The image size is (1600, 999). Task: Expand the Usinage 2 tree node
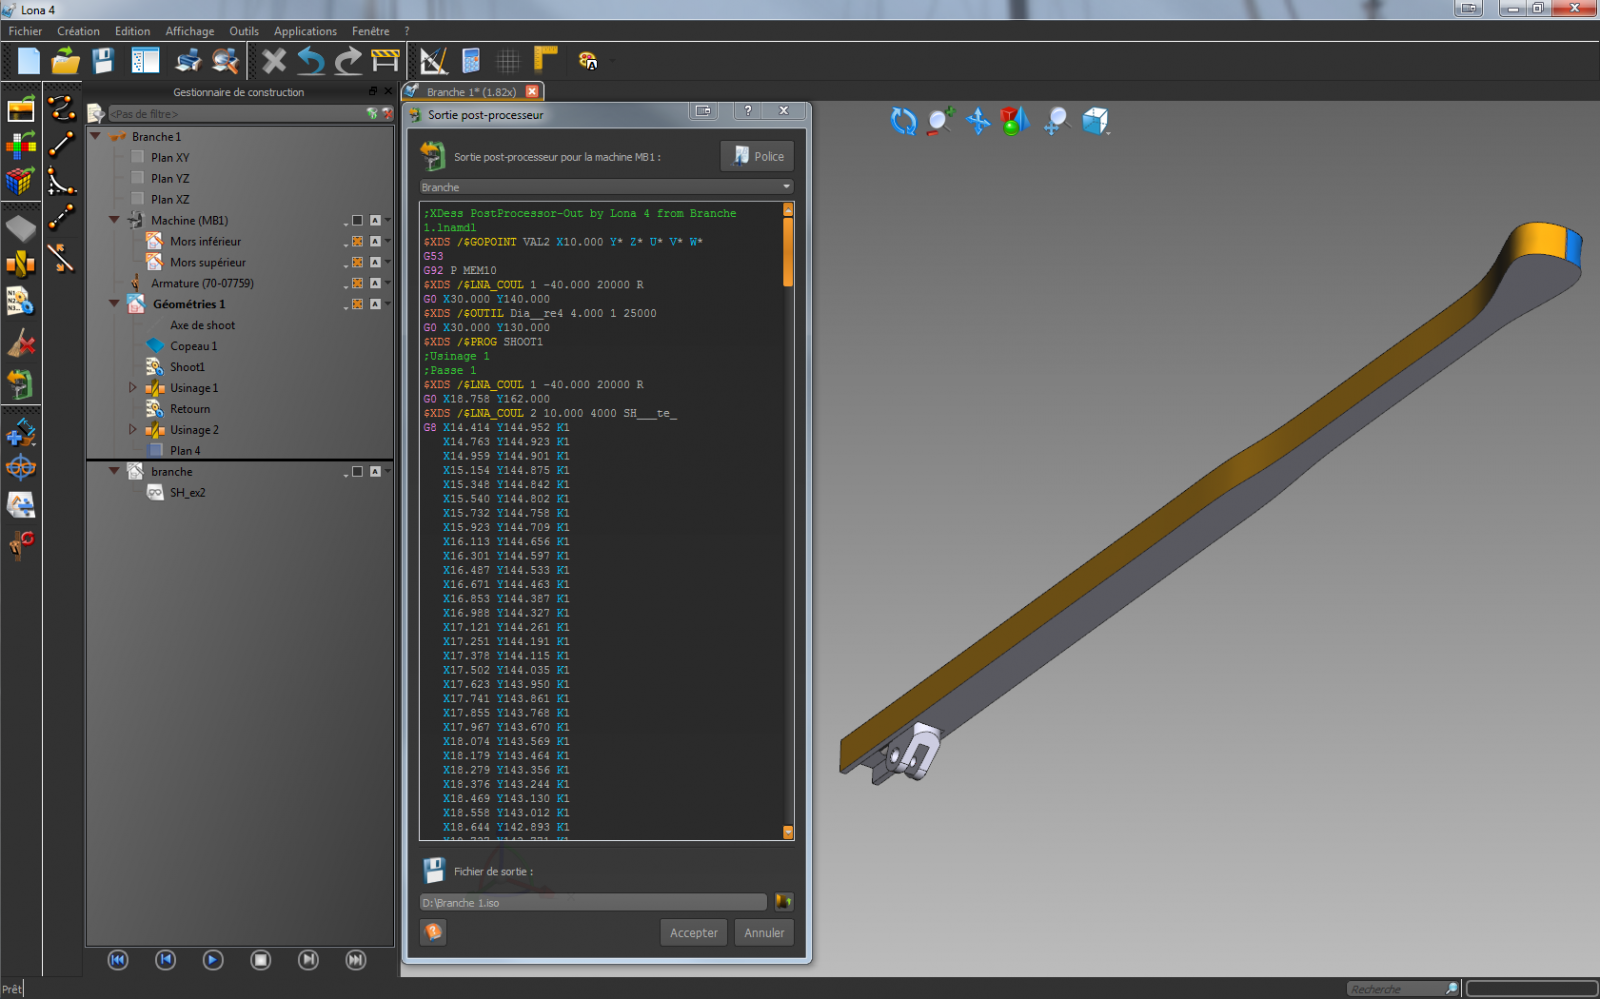132,430
